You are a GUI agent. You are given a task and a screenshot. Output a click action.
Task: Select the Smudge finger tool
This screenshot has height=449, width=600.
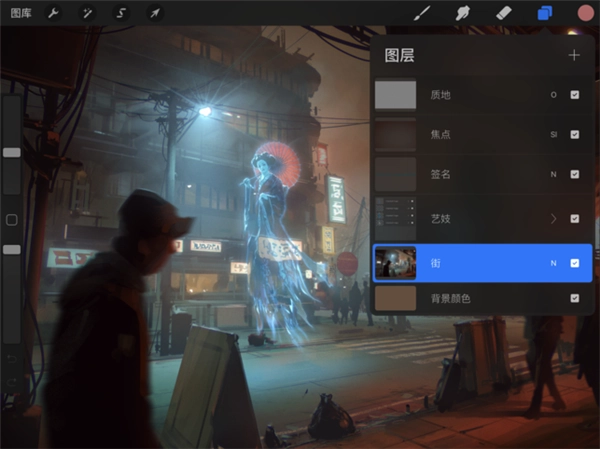tap(463, 13)
